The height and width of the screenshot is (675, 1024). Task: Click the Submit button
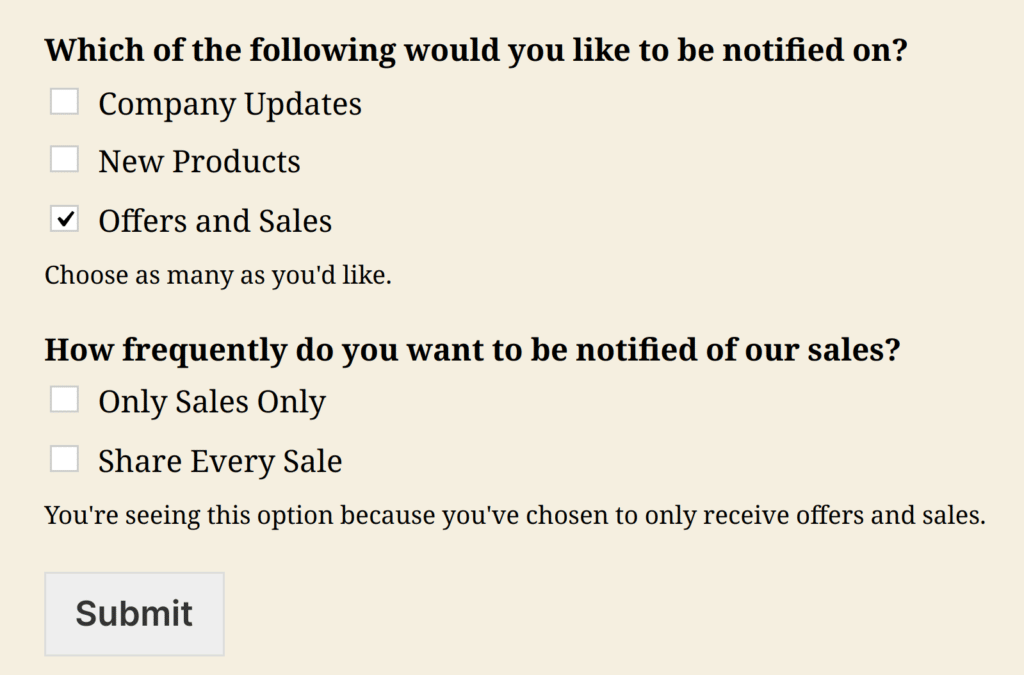pyautogui.click(x=134, y=614)
